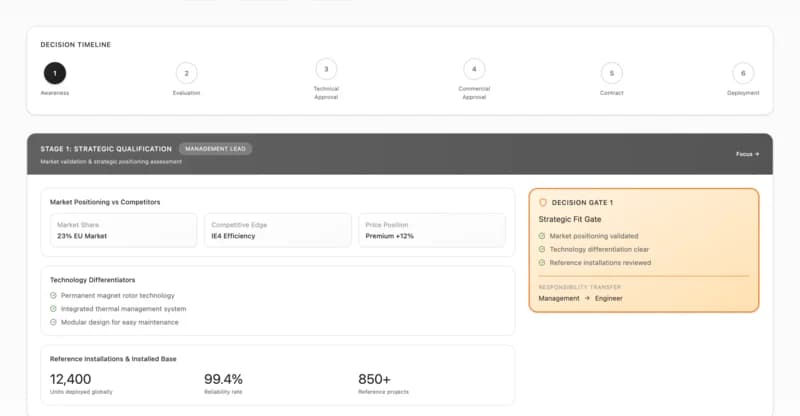Open step 5 Contract stage
The width and height of the screenshot is (800, 416).
(612, 72)
